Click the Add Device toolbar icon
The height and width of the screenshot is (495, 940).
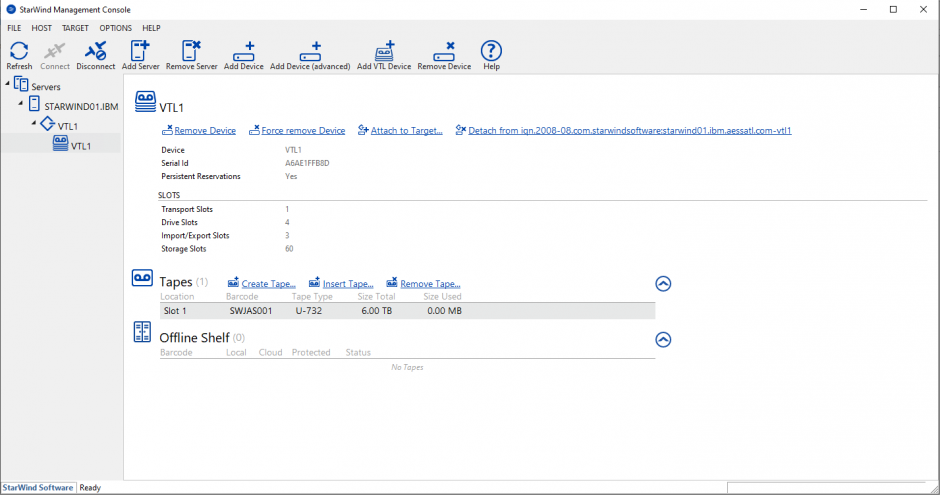pyautogui.click(x=243, y=52)
